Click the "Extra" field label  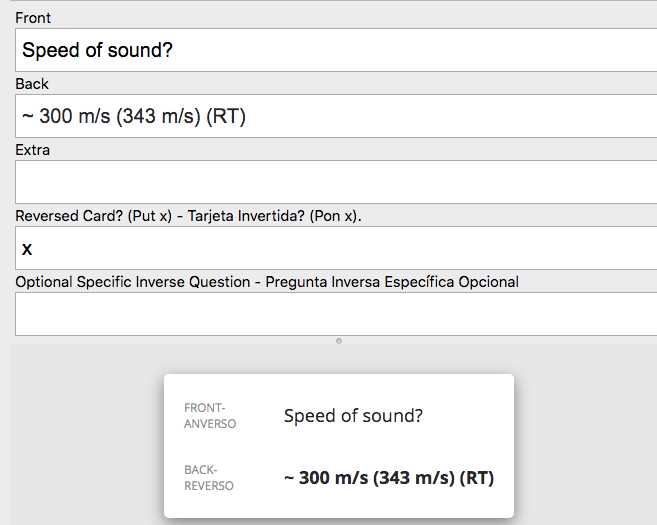pyautogui.click(x=33, y=150)
